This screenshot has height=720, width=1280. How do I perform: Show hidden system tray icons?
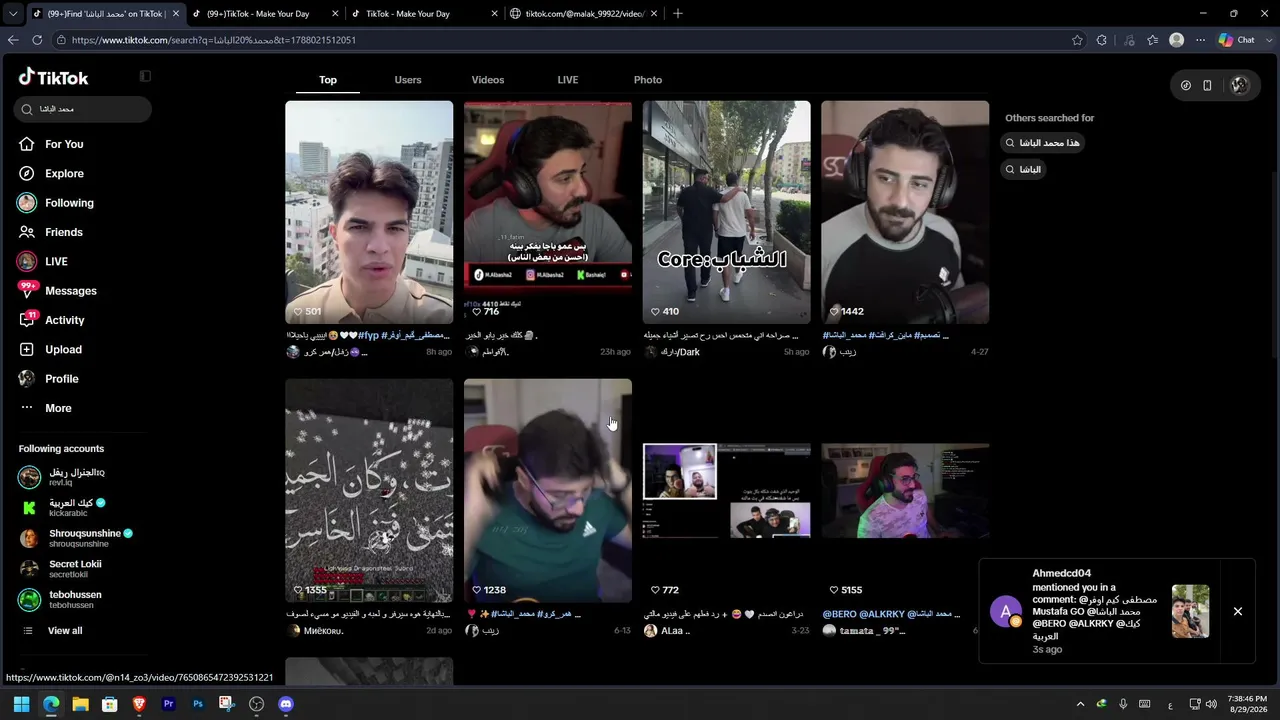[x=1080, y=704]
